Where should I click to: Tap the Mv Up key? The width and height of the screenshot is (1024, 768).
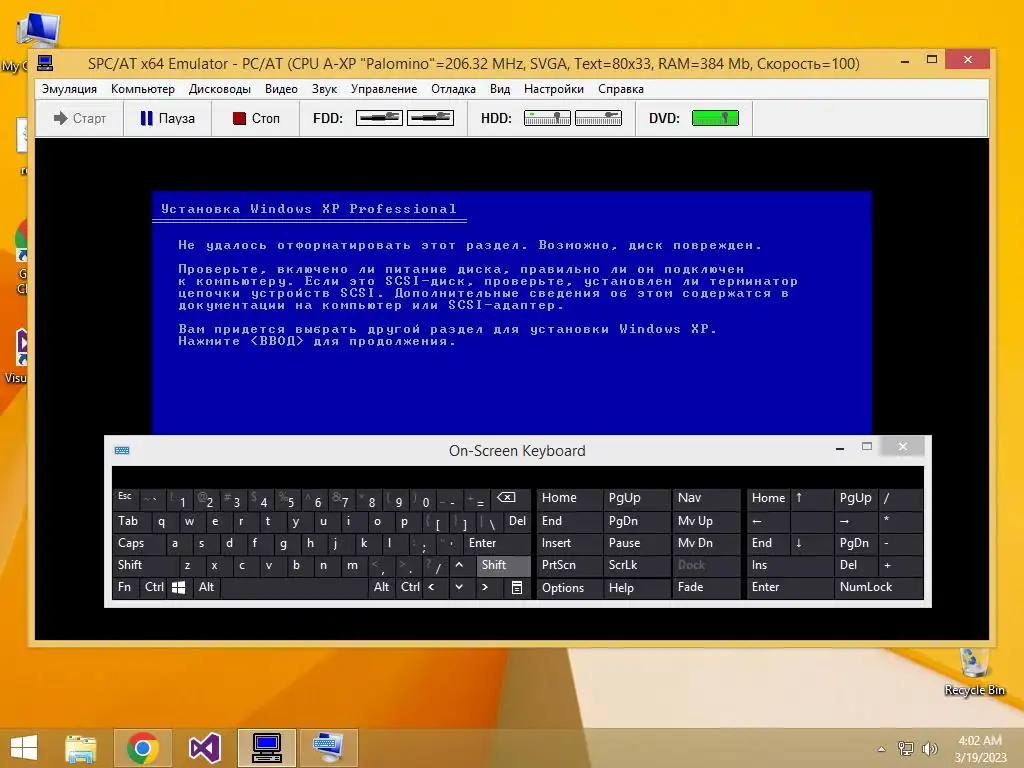point(707,521)
